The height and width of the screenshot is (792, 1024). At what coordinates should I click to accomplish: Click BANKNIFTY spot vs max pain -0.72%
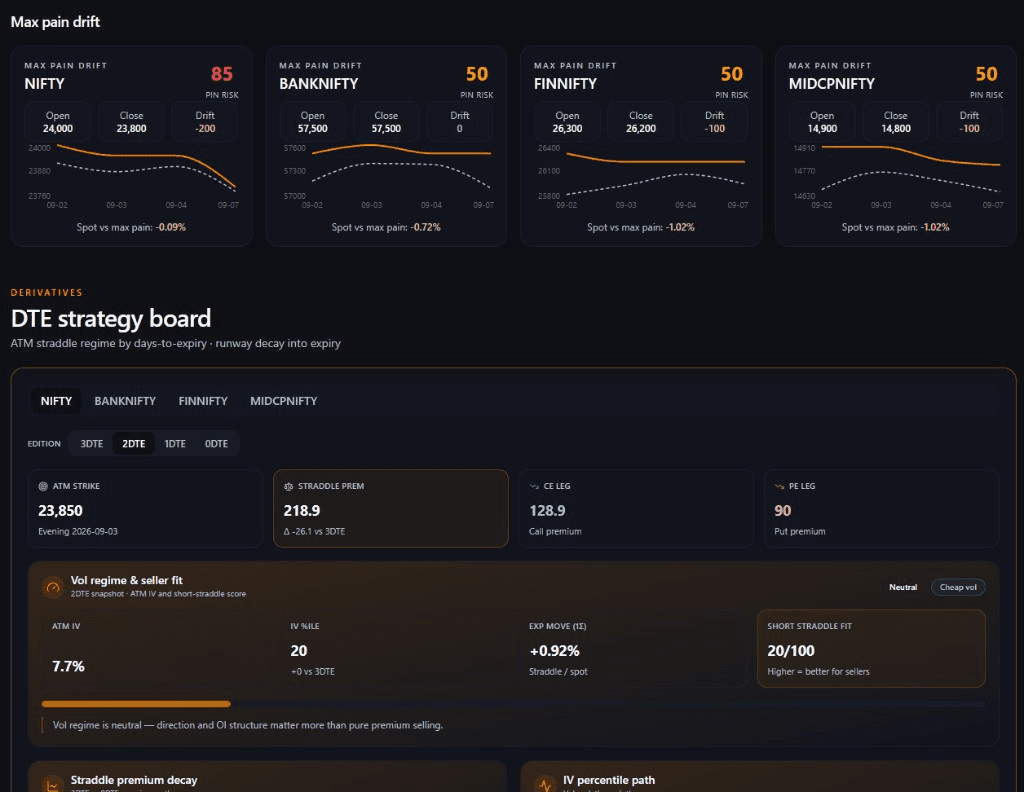(425, 227)
